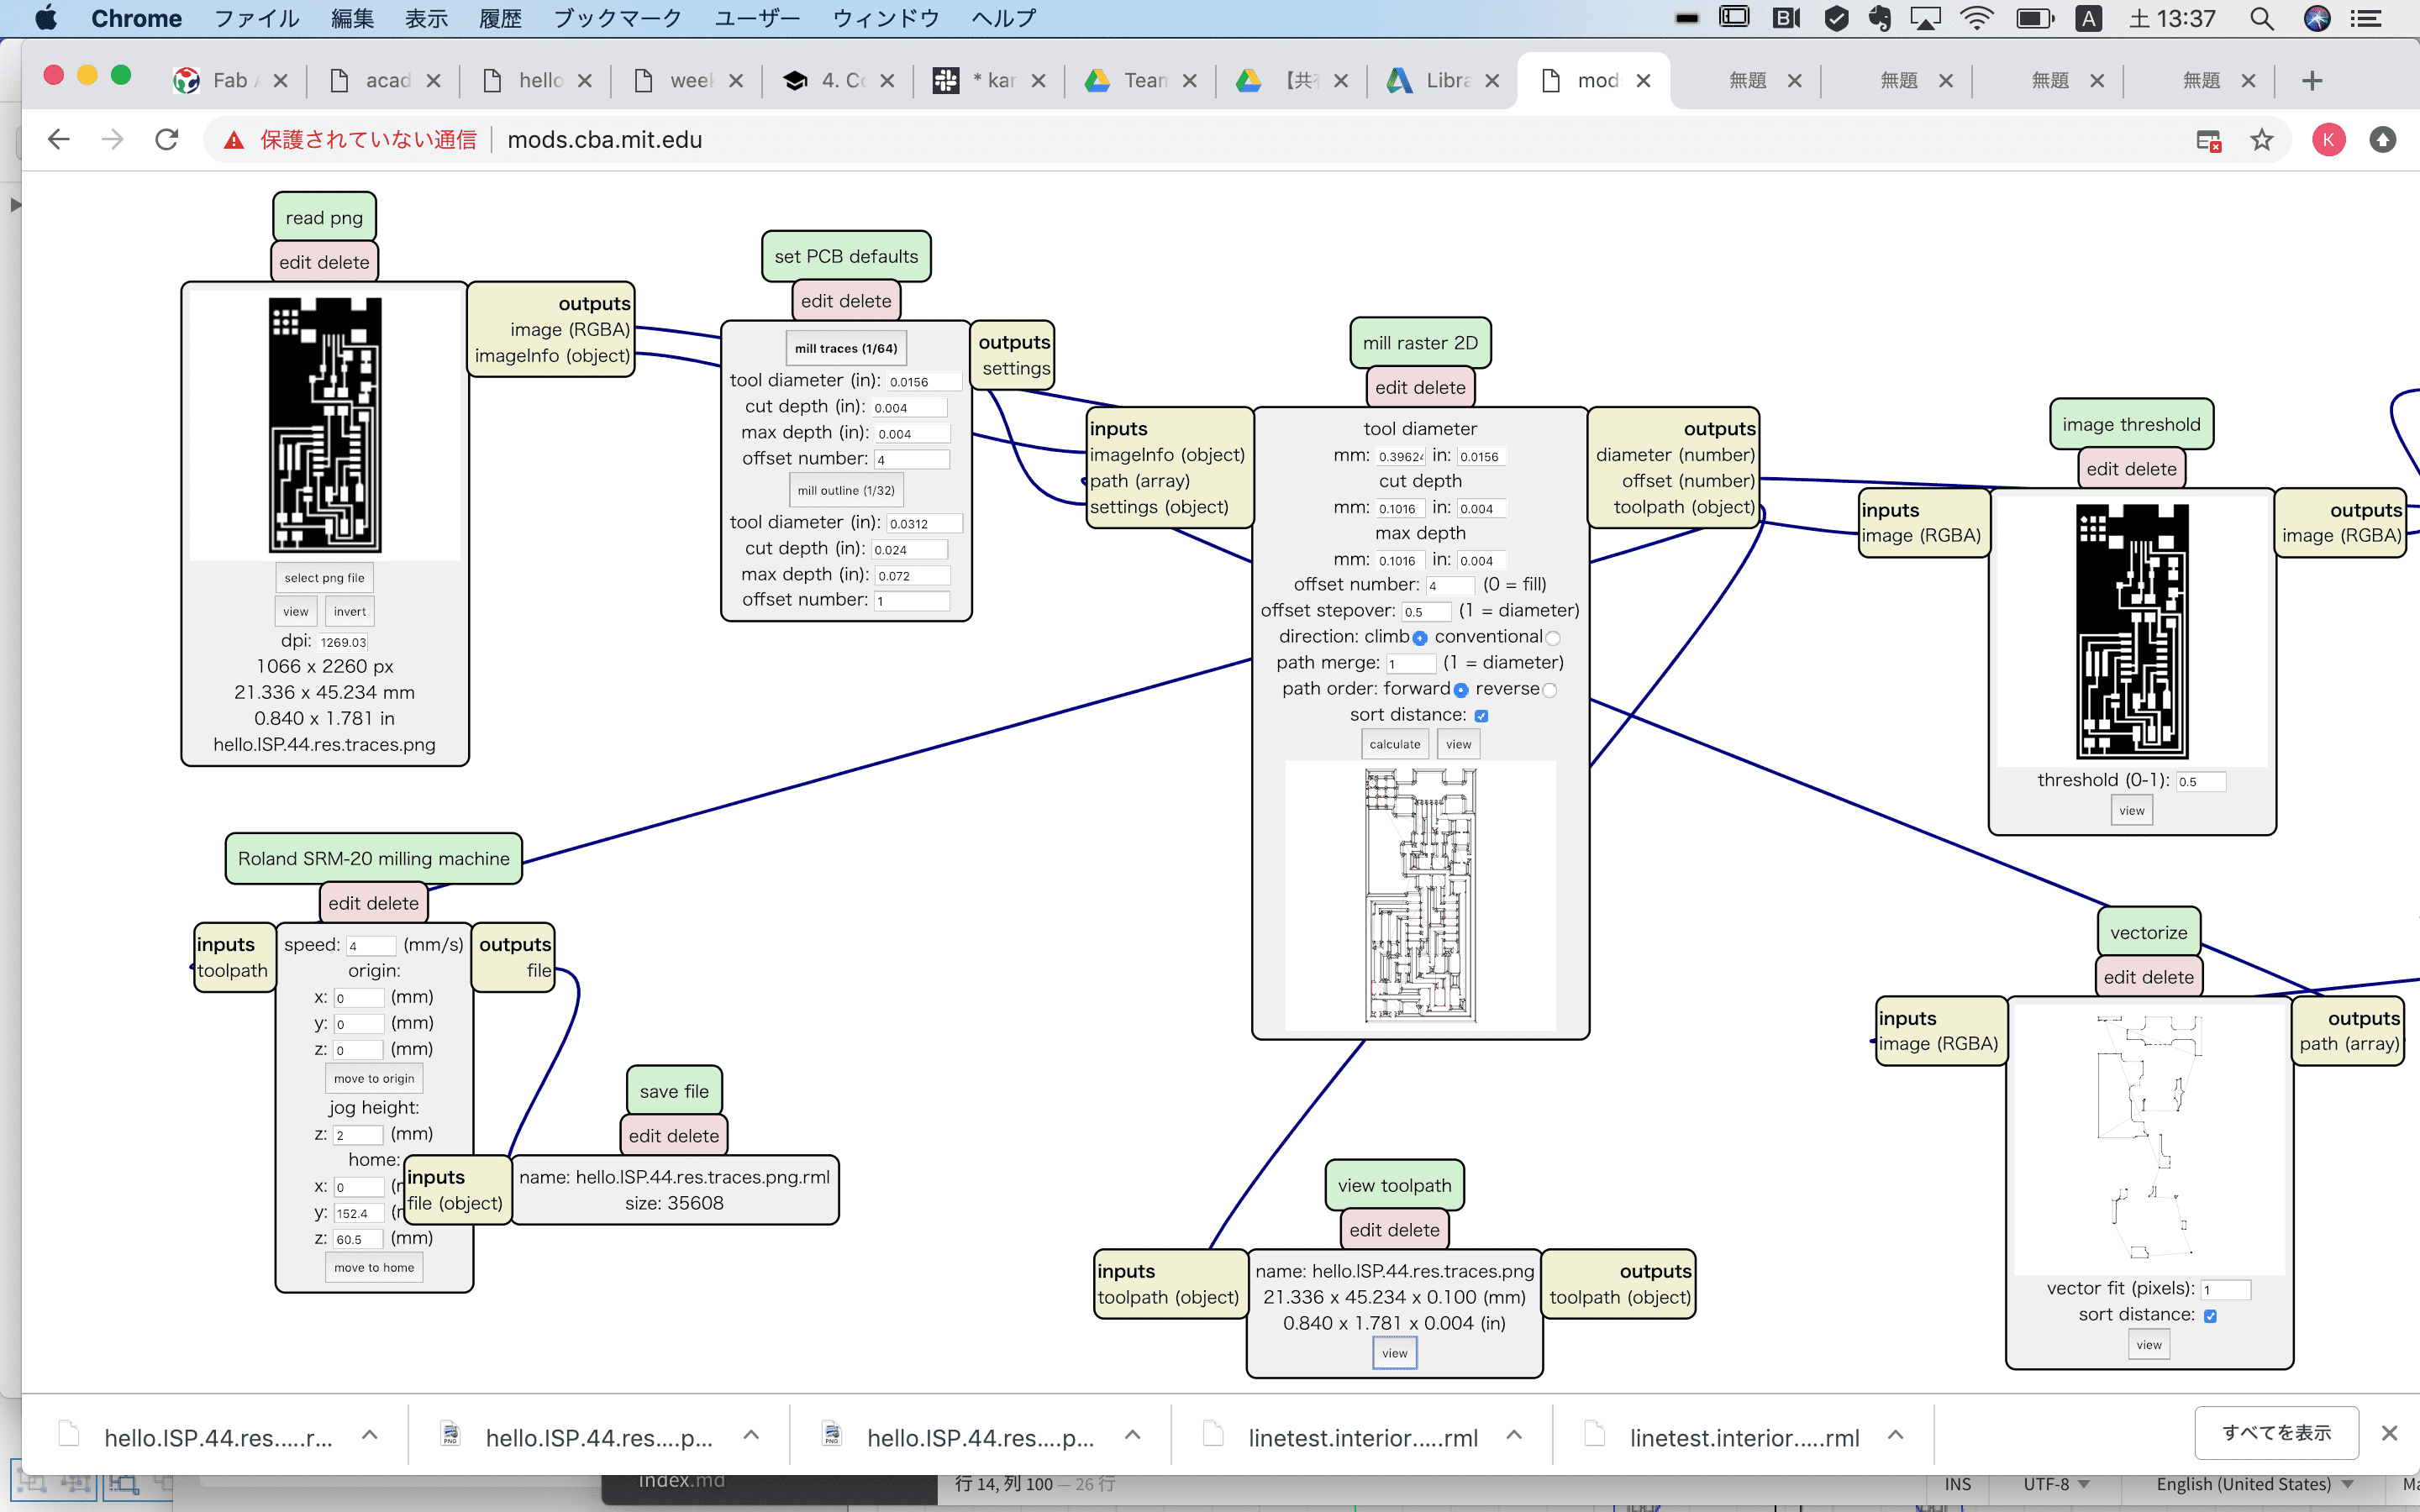This screenshot has height=1512, width=2420.
Task: Expand options for first linetest.interior download
Action: click(1514, 1435)
